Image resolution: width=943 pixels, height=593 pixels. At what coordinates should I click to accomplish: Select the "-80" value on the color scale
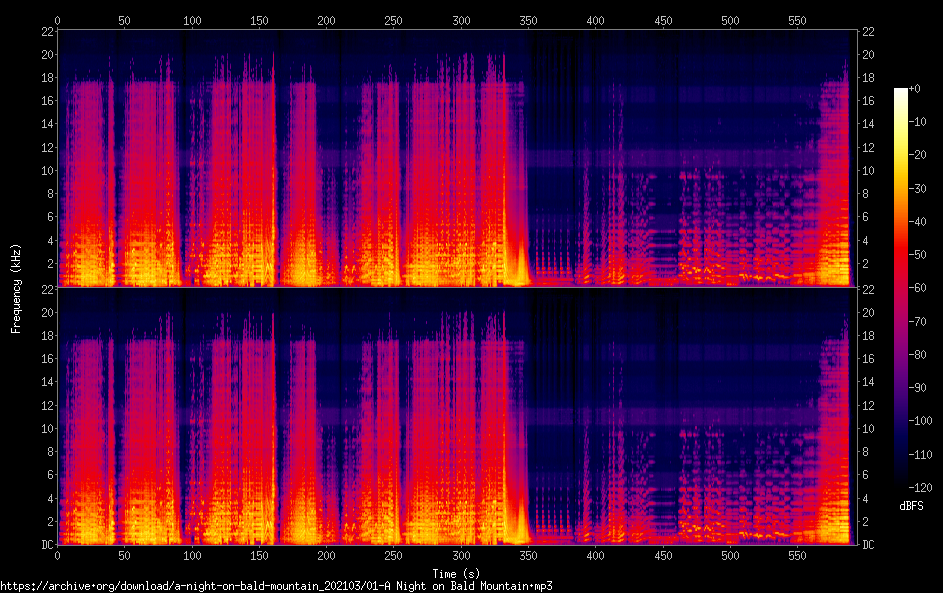[917, 354]
